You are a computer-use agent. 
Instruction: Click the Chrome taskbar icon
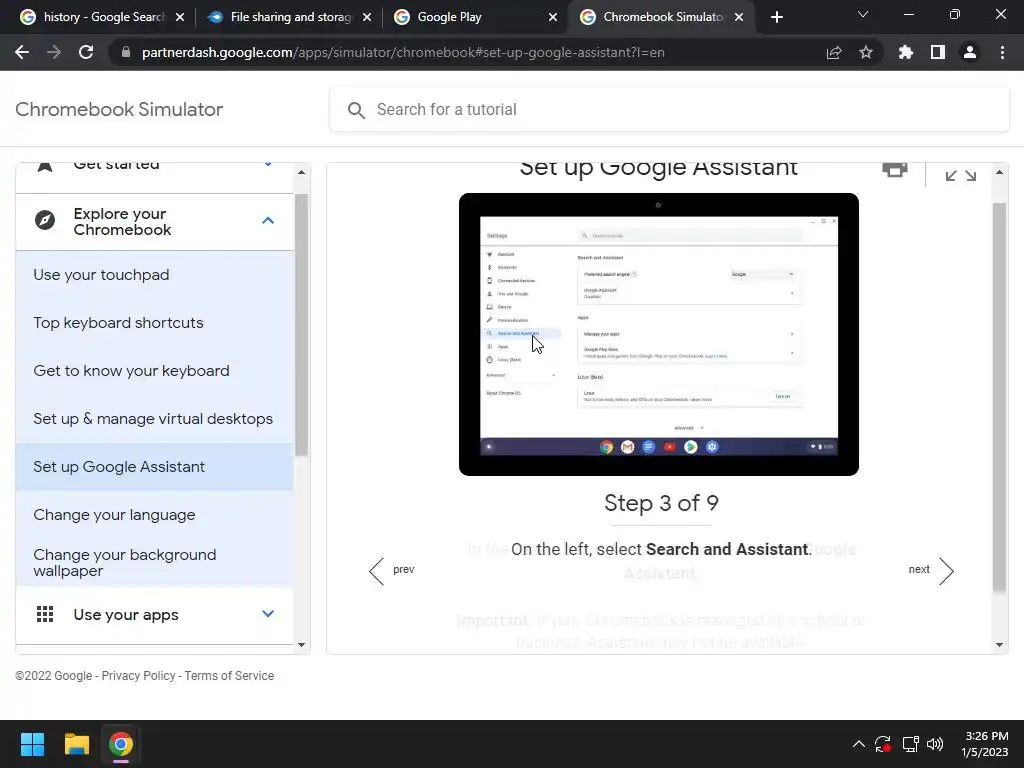[x=121, y=744]
